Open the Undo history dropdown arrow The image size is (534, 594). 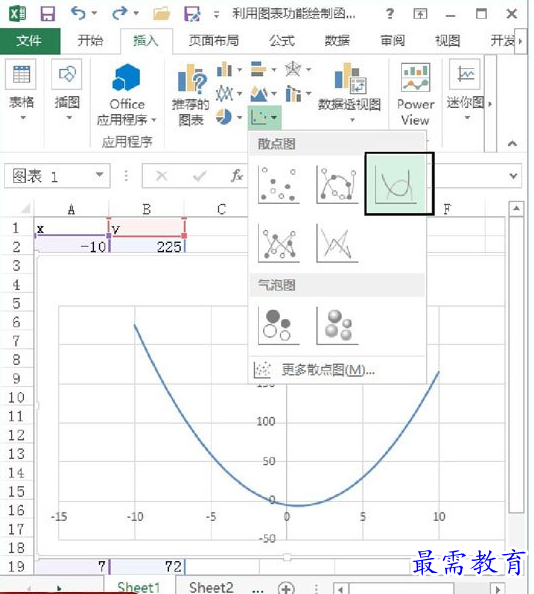click(x=94, y=13)
